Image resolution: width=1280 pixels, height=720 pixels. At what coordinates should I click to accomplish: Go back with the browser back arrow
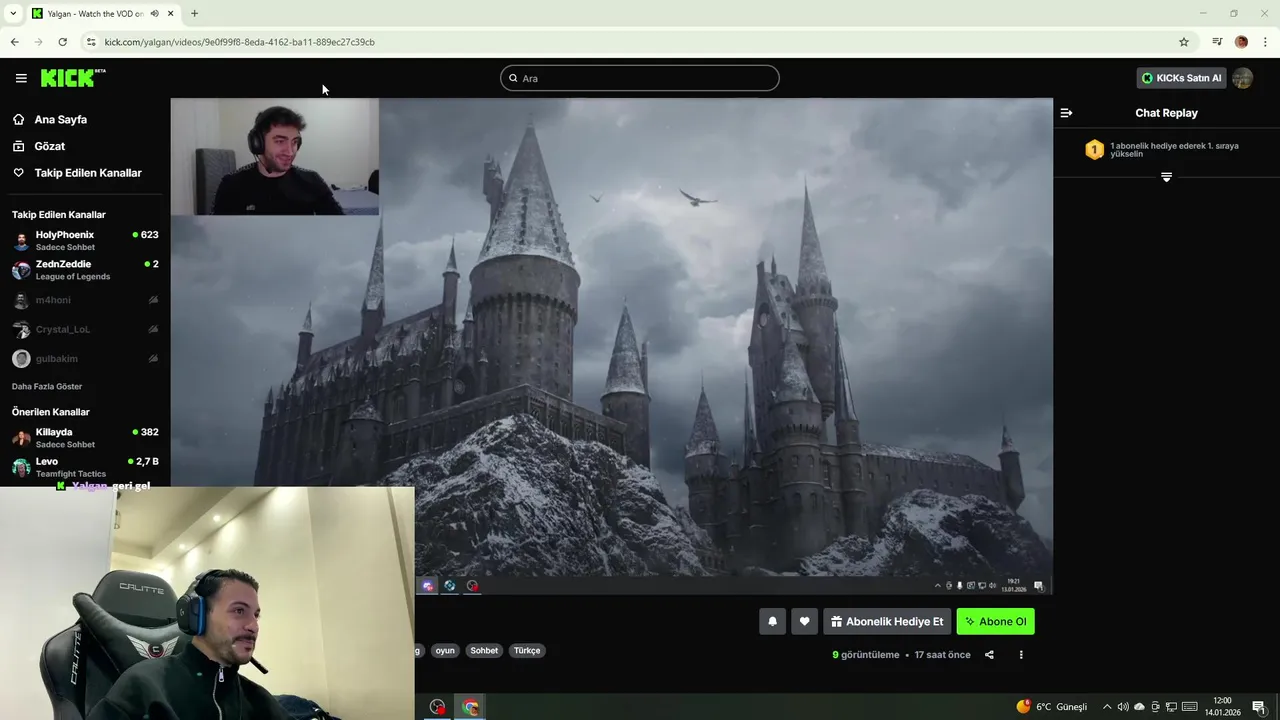coord(14,42)
